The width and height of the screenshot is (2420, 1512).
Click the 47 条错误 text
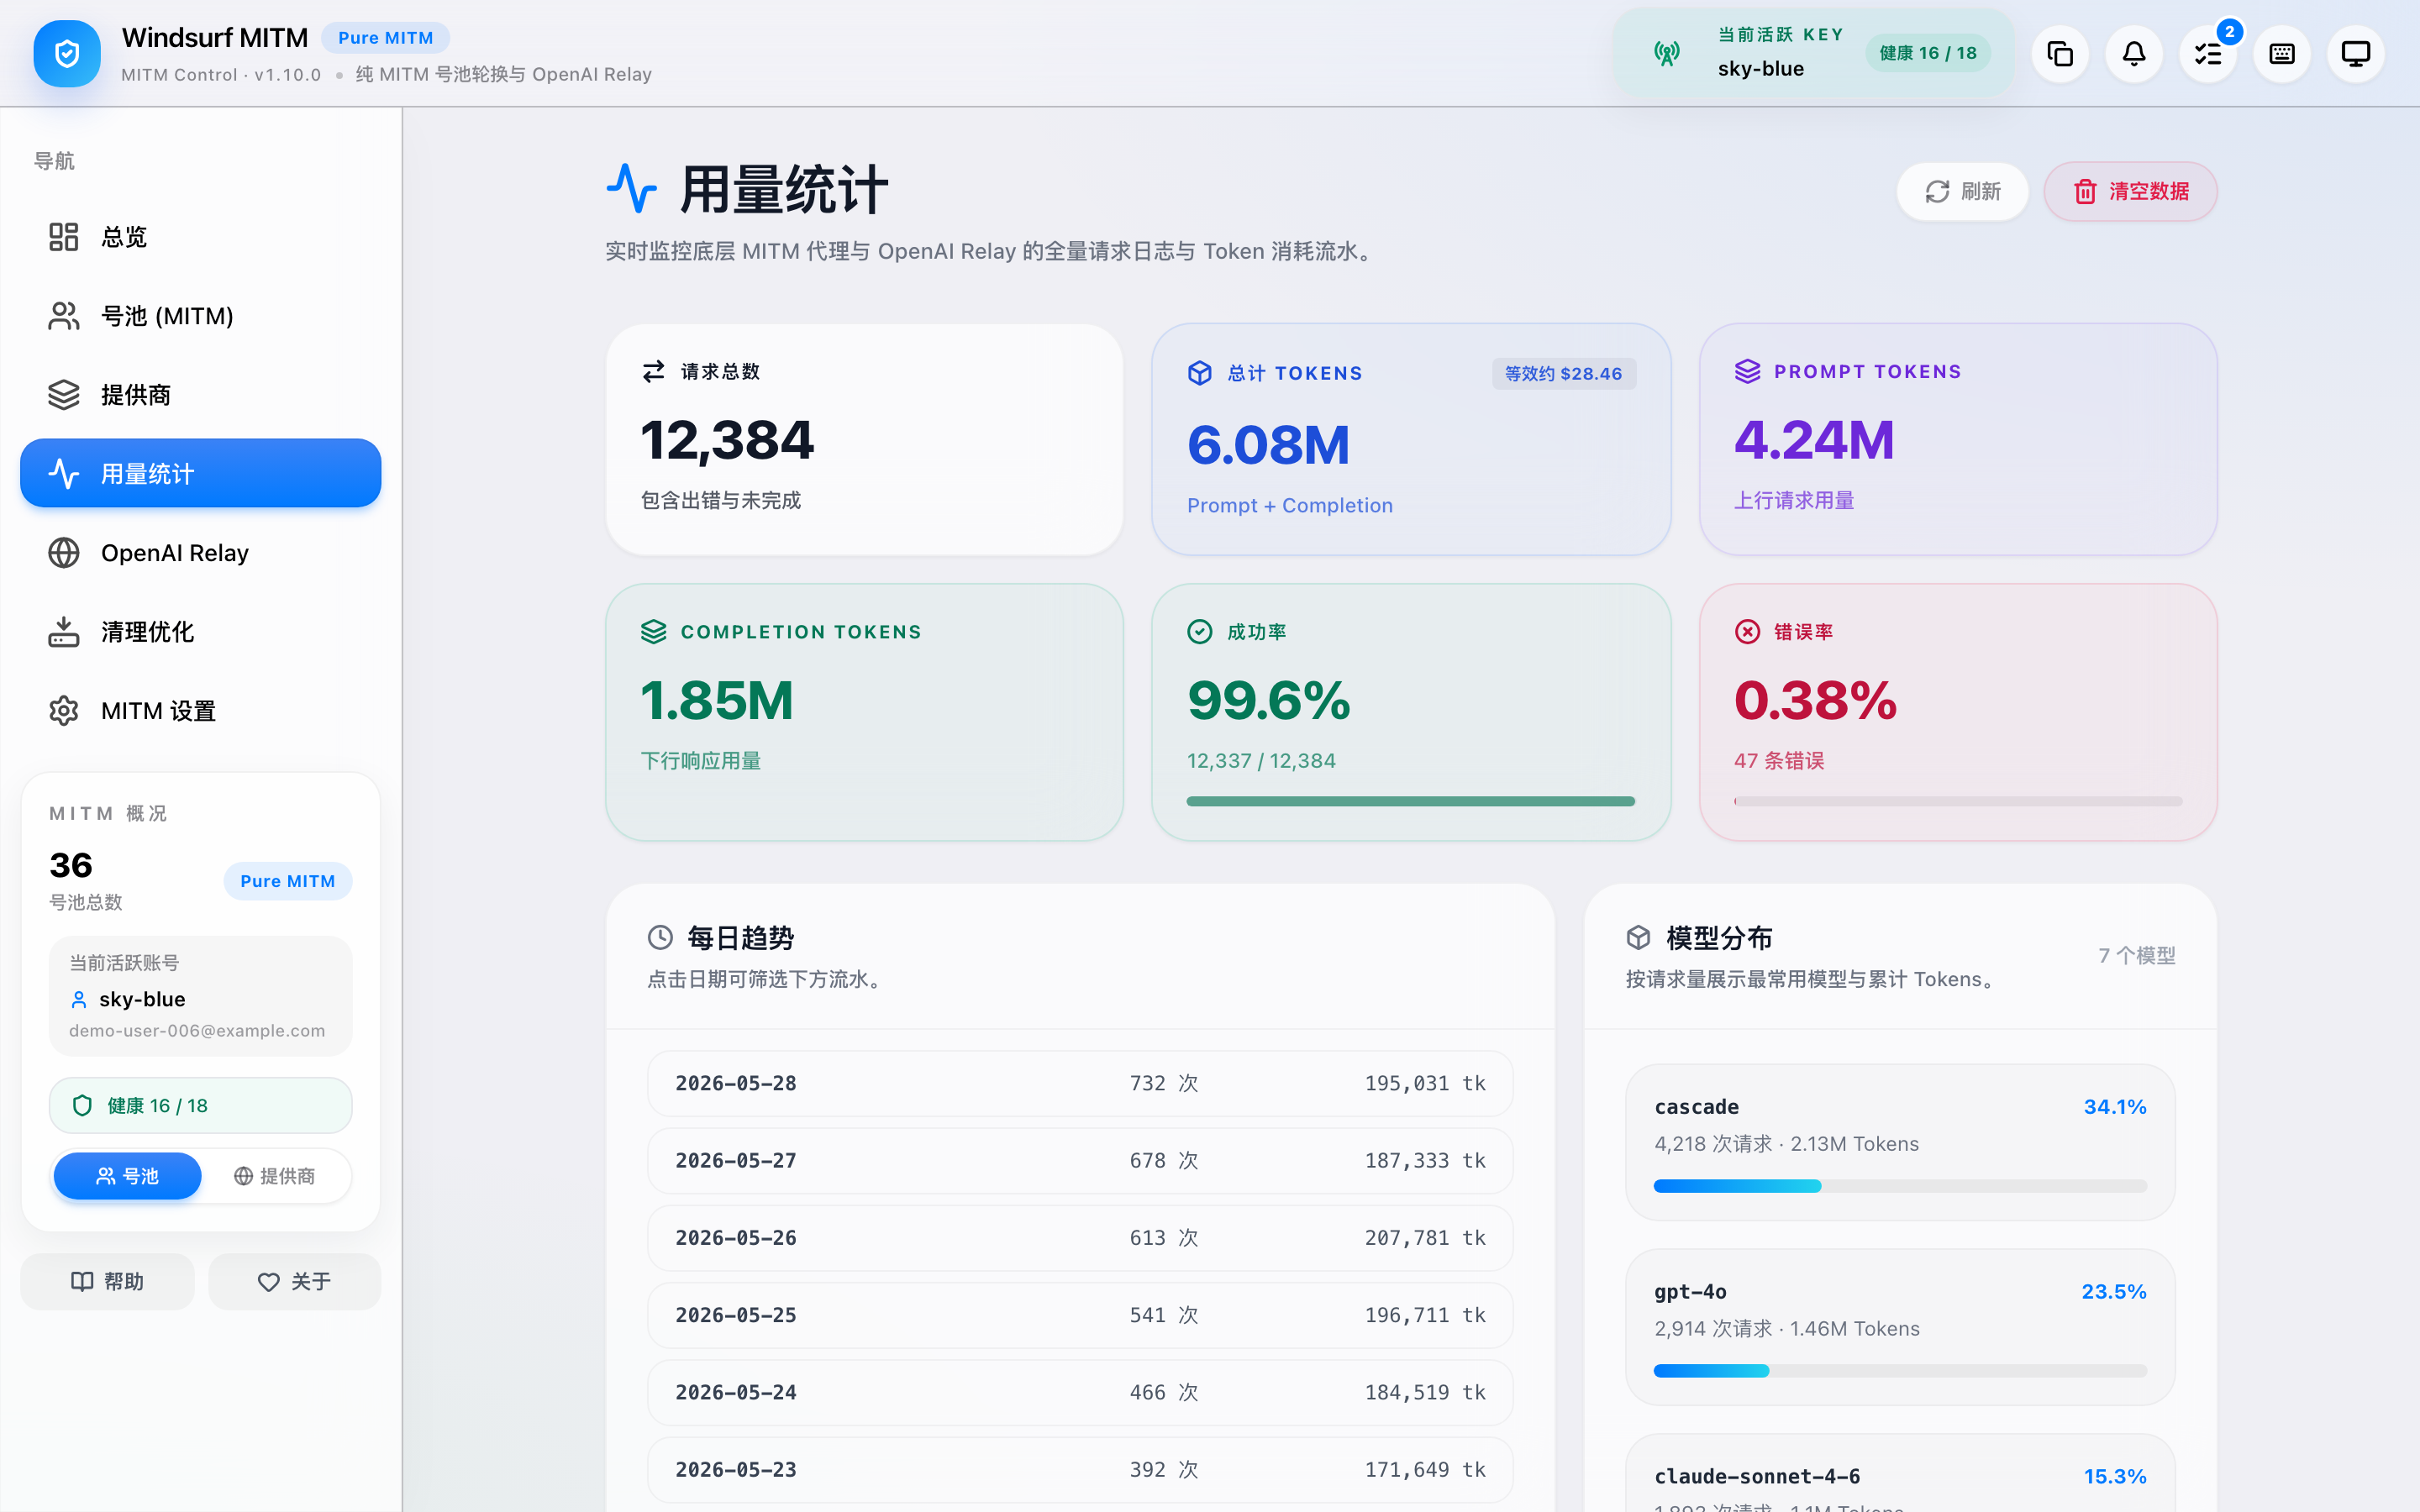click(x=1779, y=761)
